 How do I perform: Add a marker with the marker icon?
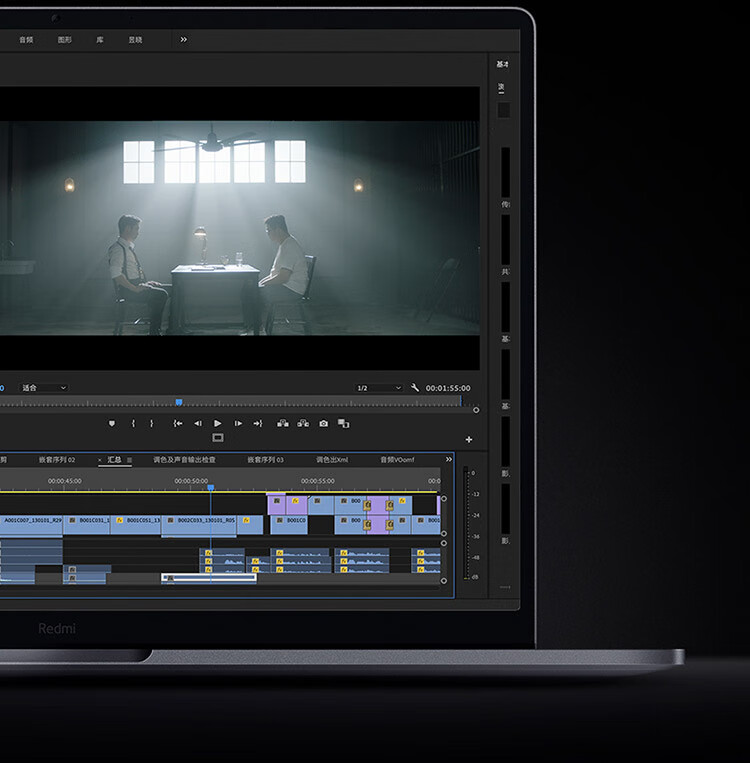tap(112, 423)
